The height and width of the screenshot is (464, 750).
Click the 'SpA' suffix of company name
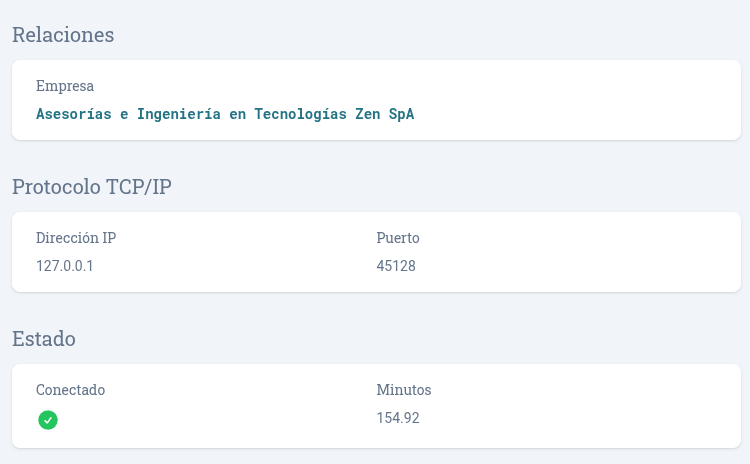(x=401, y=114)
